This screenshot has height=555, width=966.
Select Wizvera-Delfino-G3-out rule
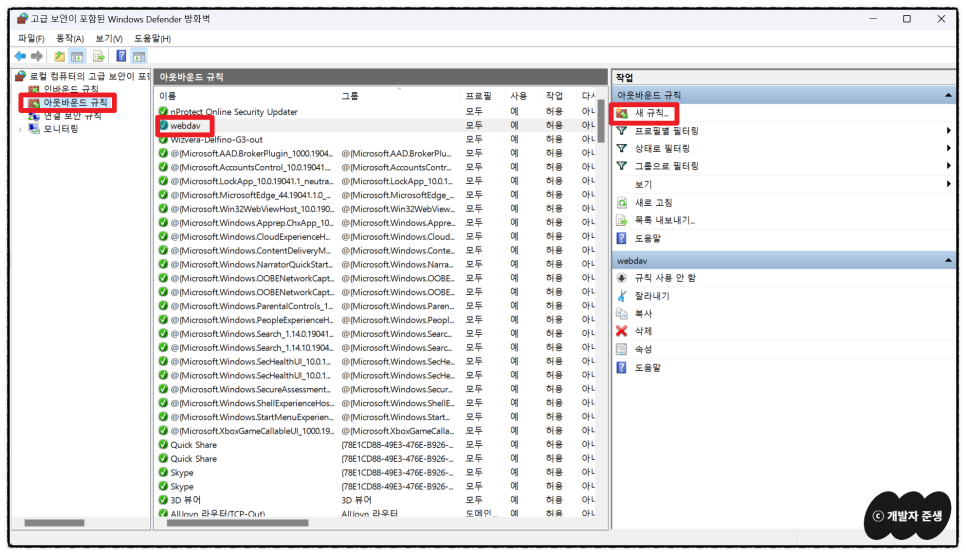point(376,139)
